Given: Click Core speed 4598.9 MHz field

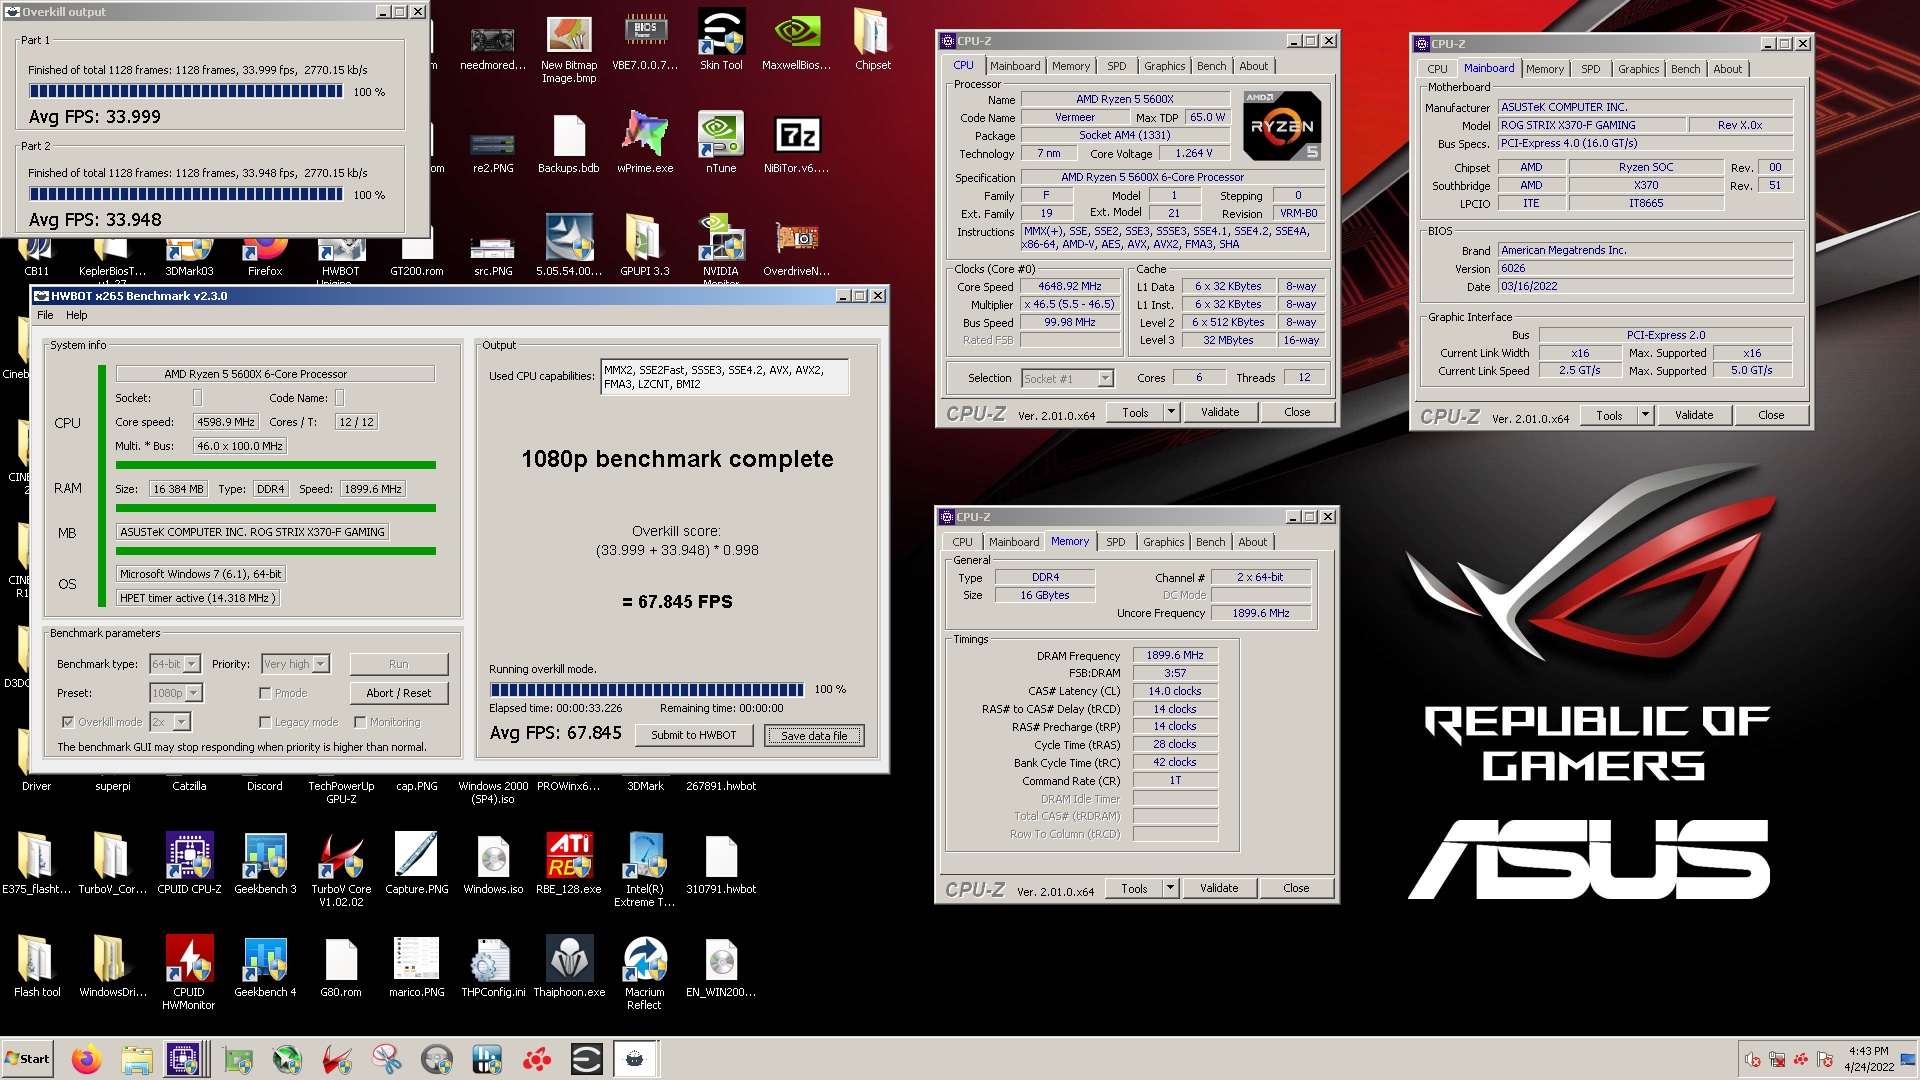Looking at the screenshot, I should pyautogui.click(x=226, y=422).
